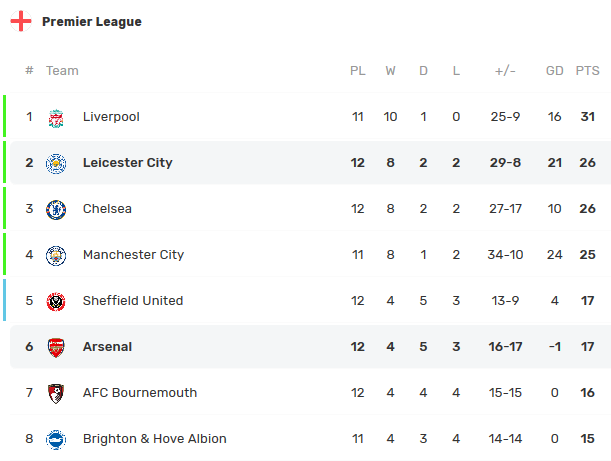Viewport: 611px width, 461px height.
Task: Click Liverpool's 31 points value
Action: (x=587, y=117)
